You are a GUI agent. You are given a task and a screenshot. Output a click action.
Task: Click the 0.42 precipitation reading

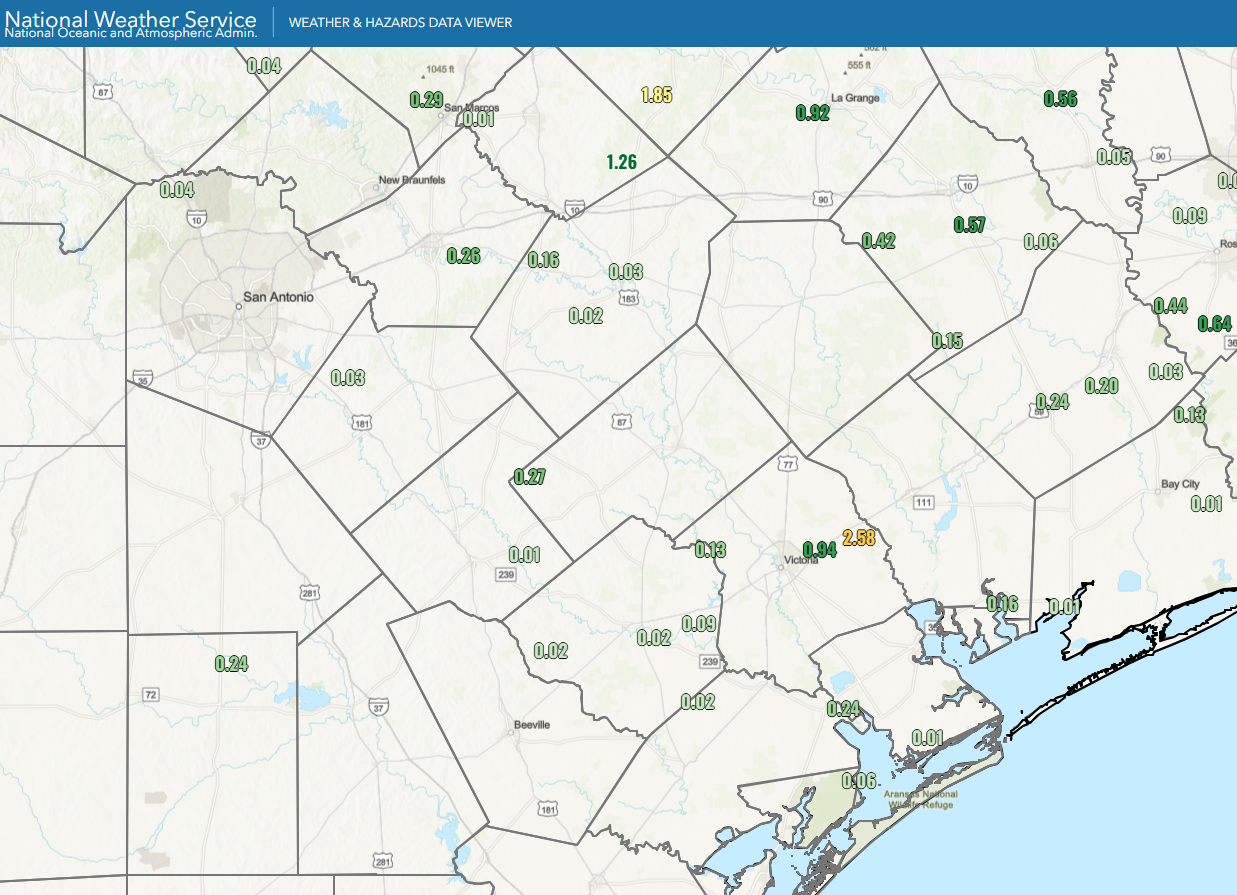tap(878, 240)
